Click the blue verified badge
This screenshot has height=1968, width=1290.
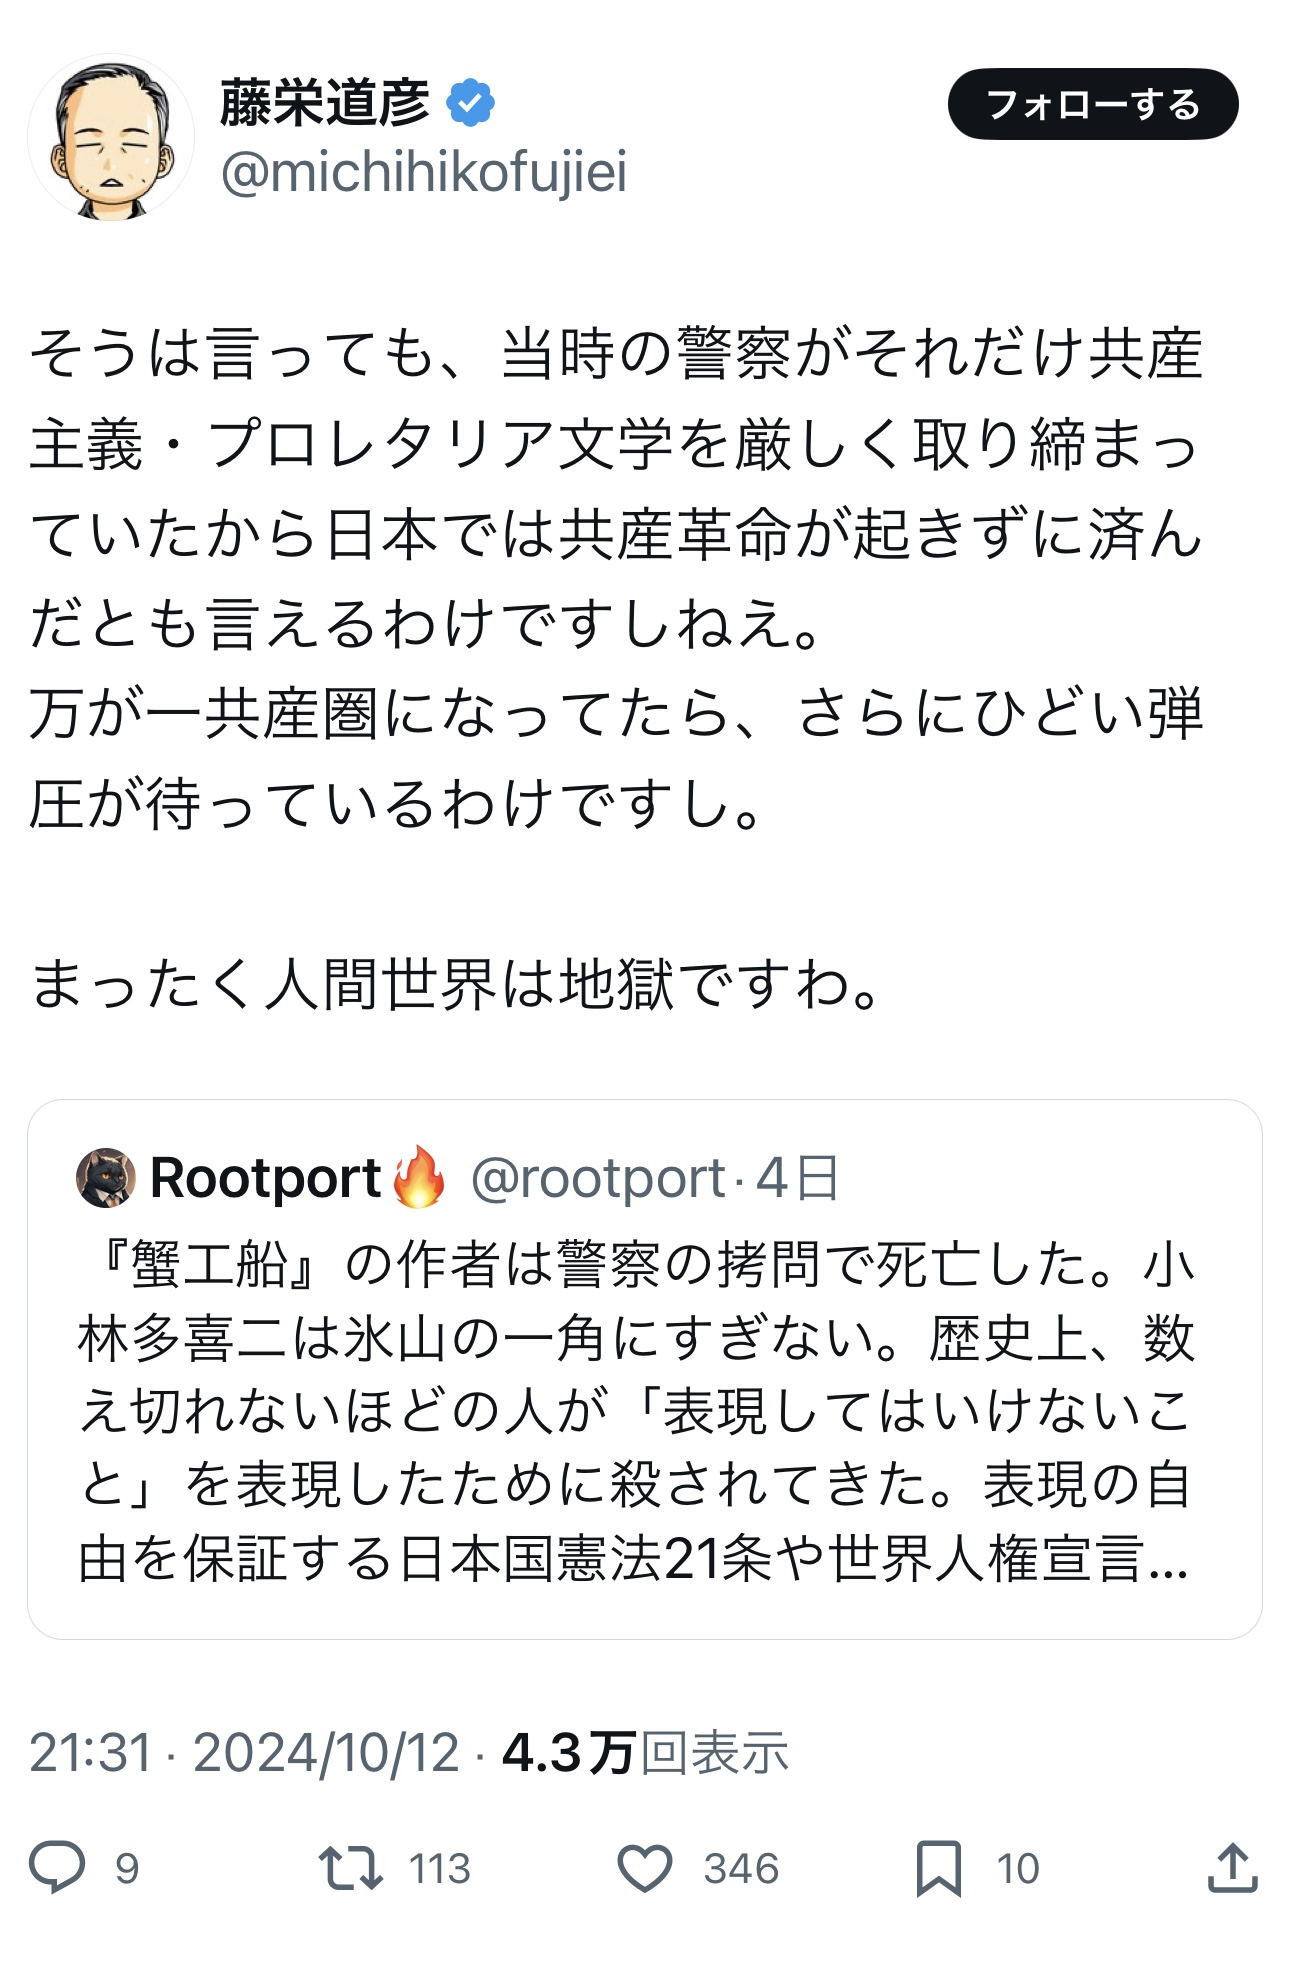(x=470, y=103)
